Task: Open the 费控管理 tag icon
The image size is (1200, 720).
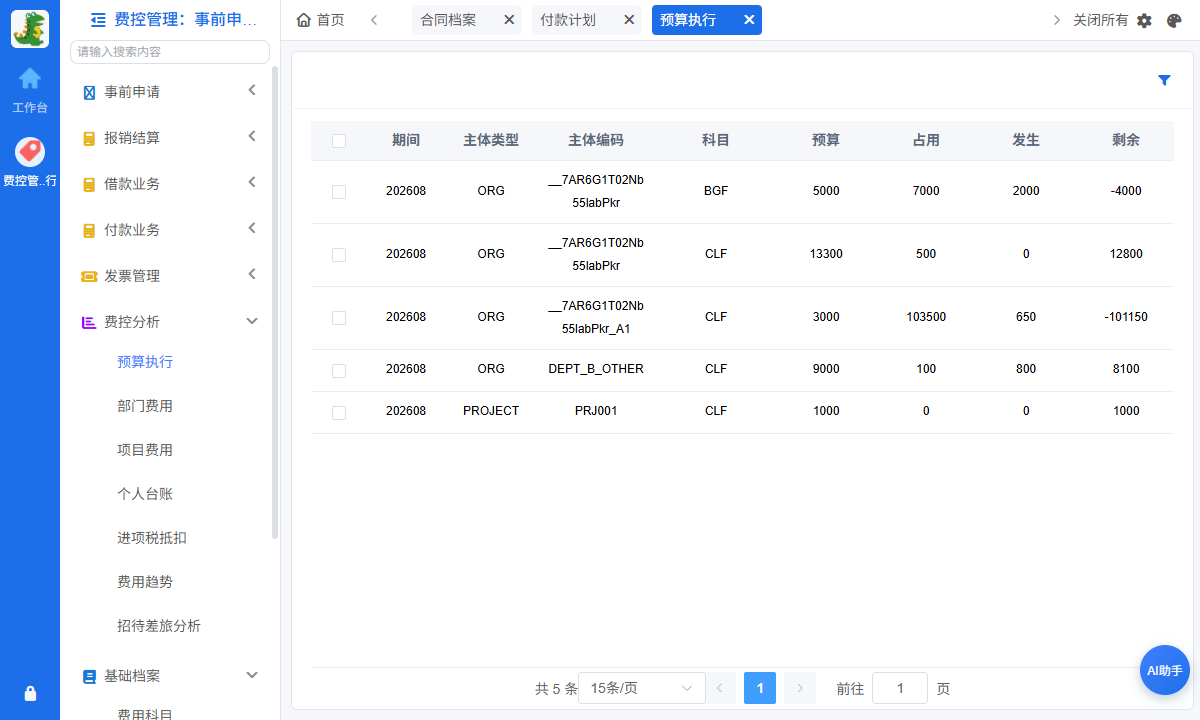Action: click(x=30, y=151)
